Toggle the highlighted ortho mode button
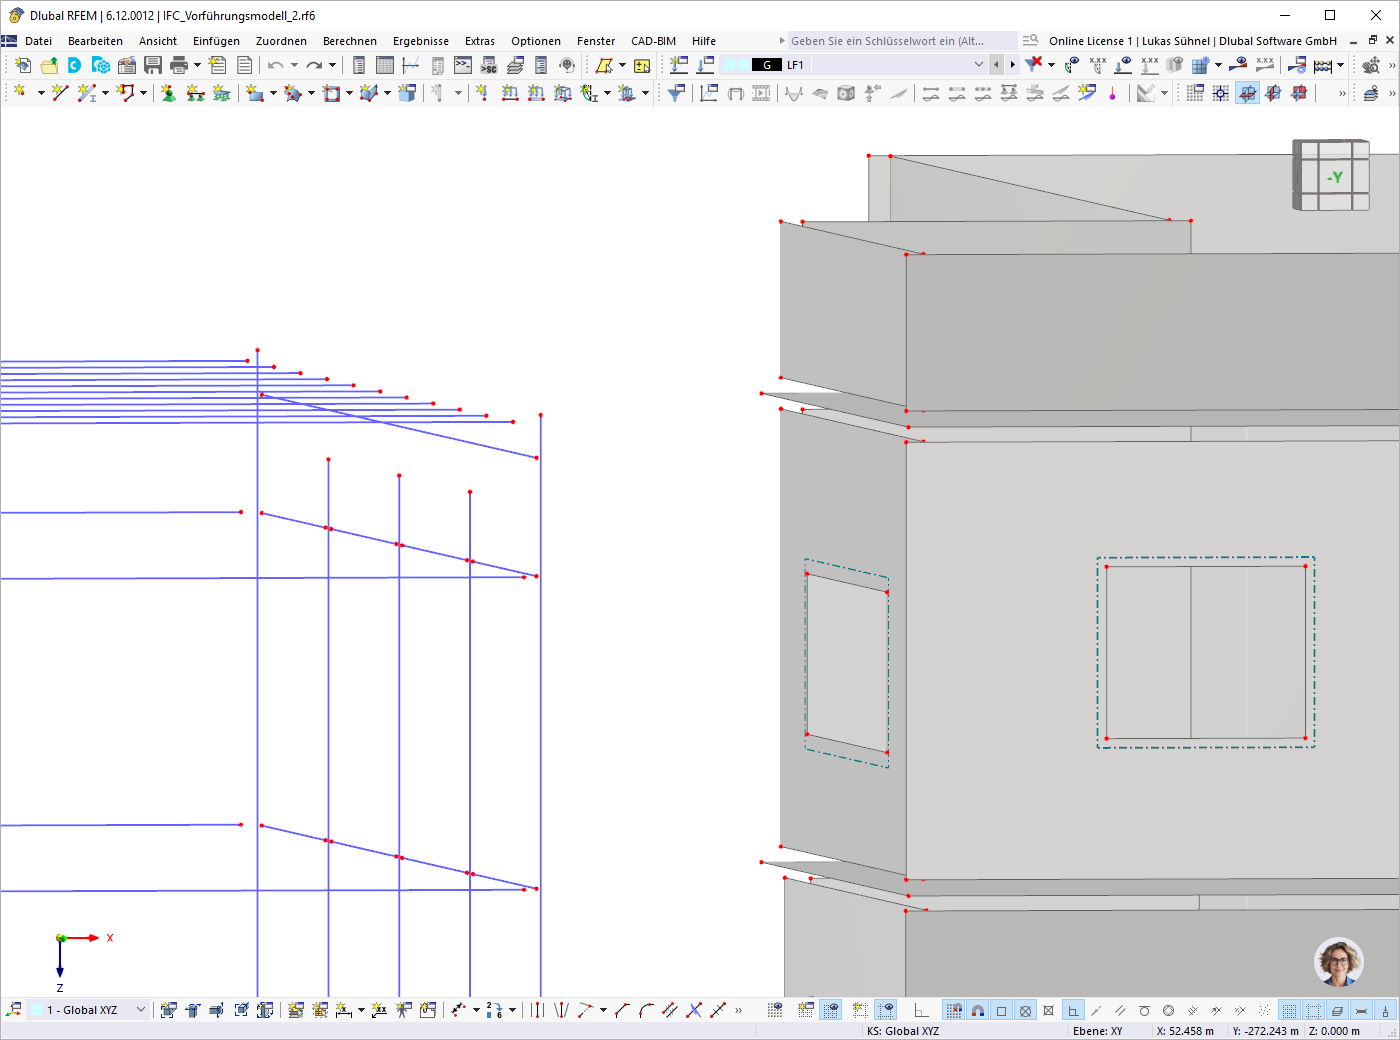The height and width of the screenshot is (1040, 1400). coord(1073,1010)
